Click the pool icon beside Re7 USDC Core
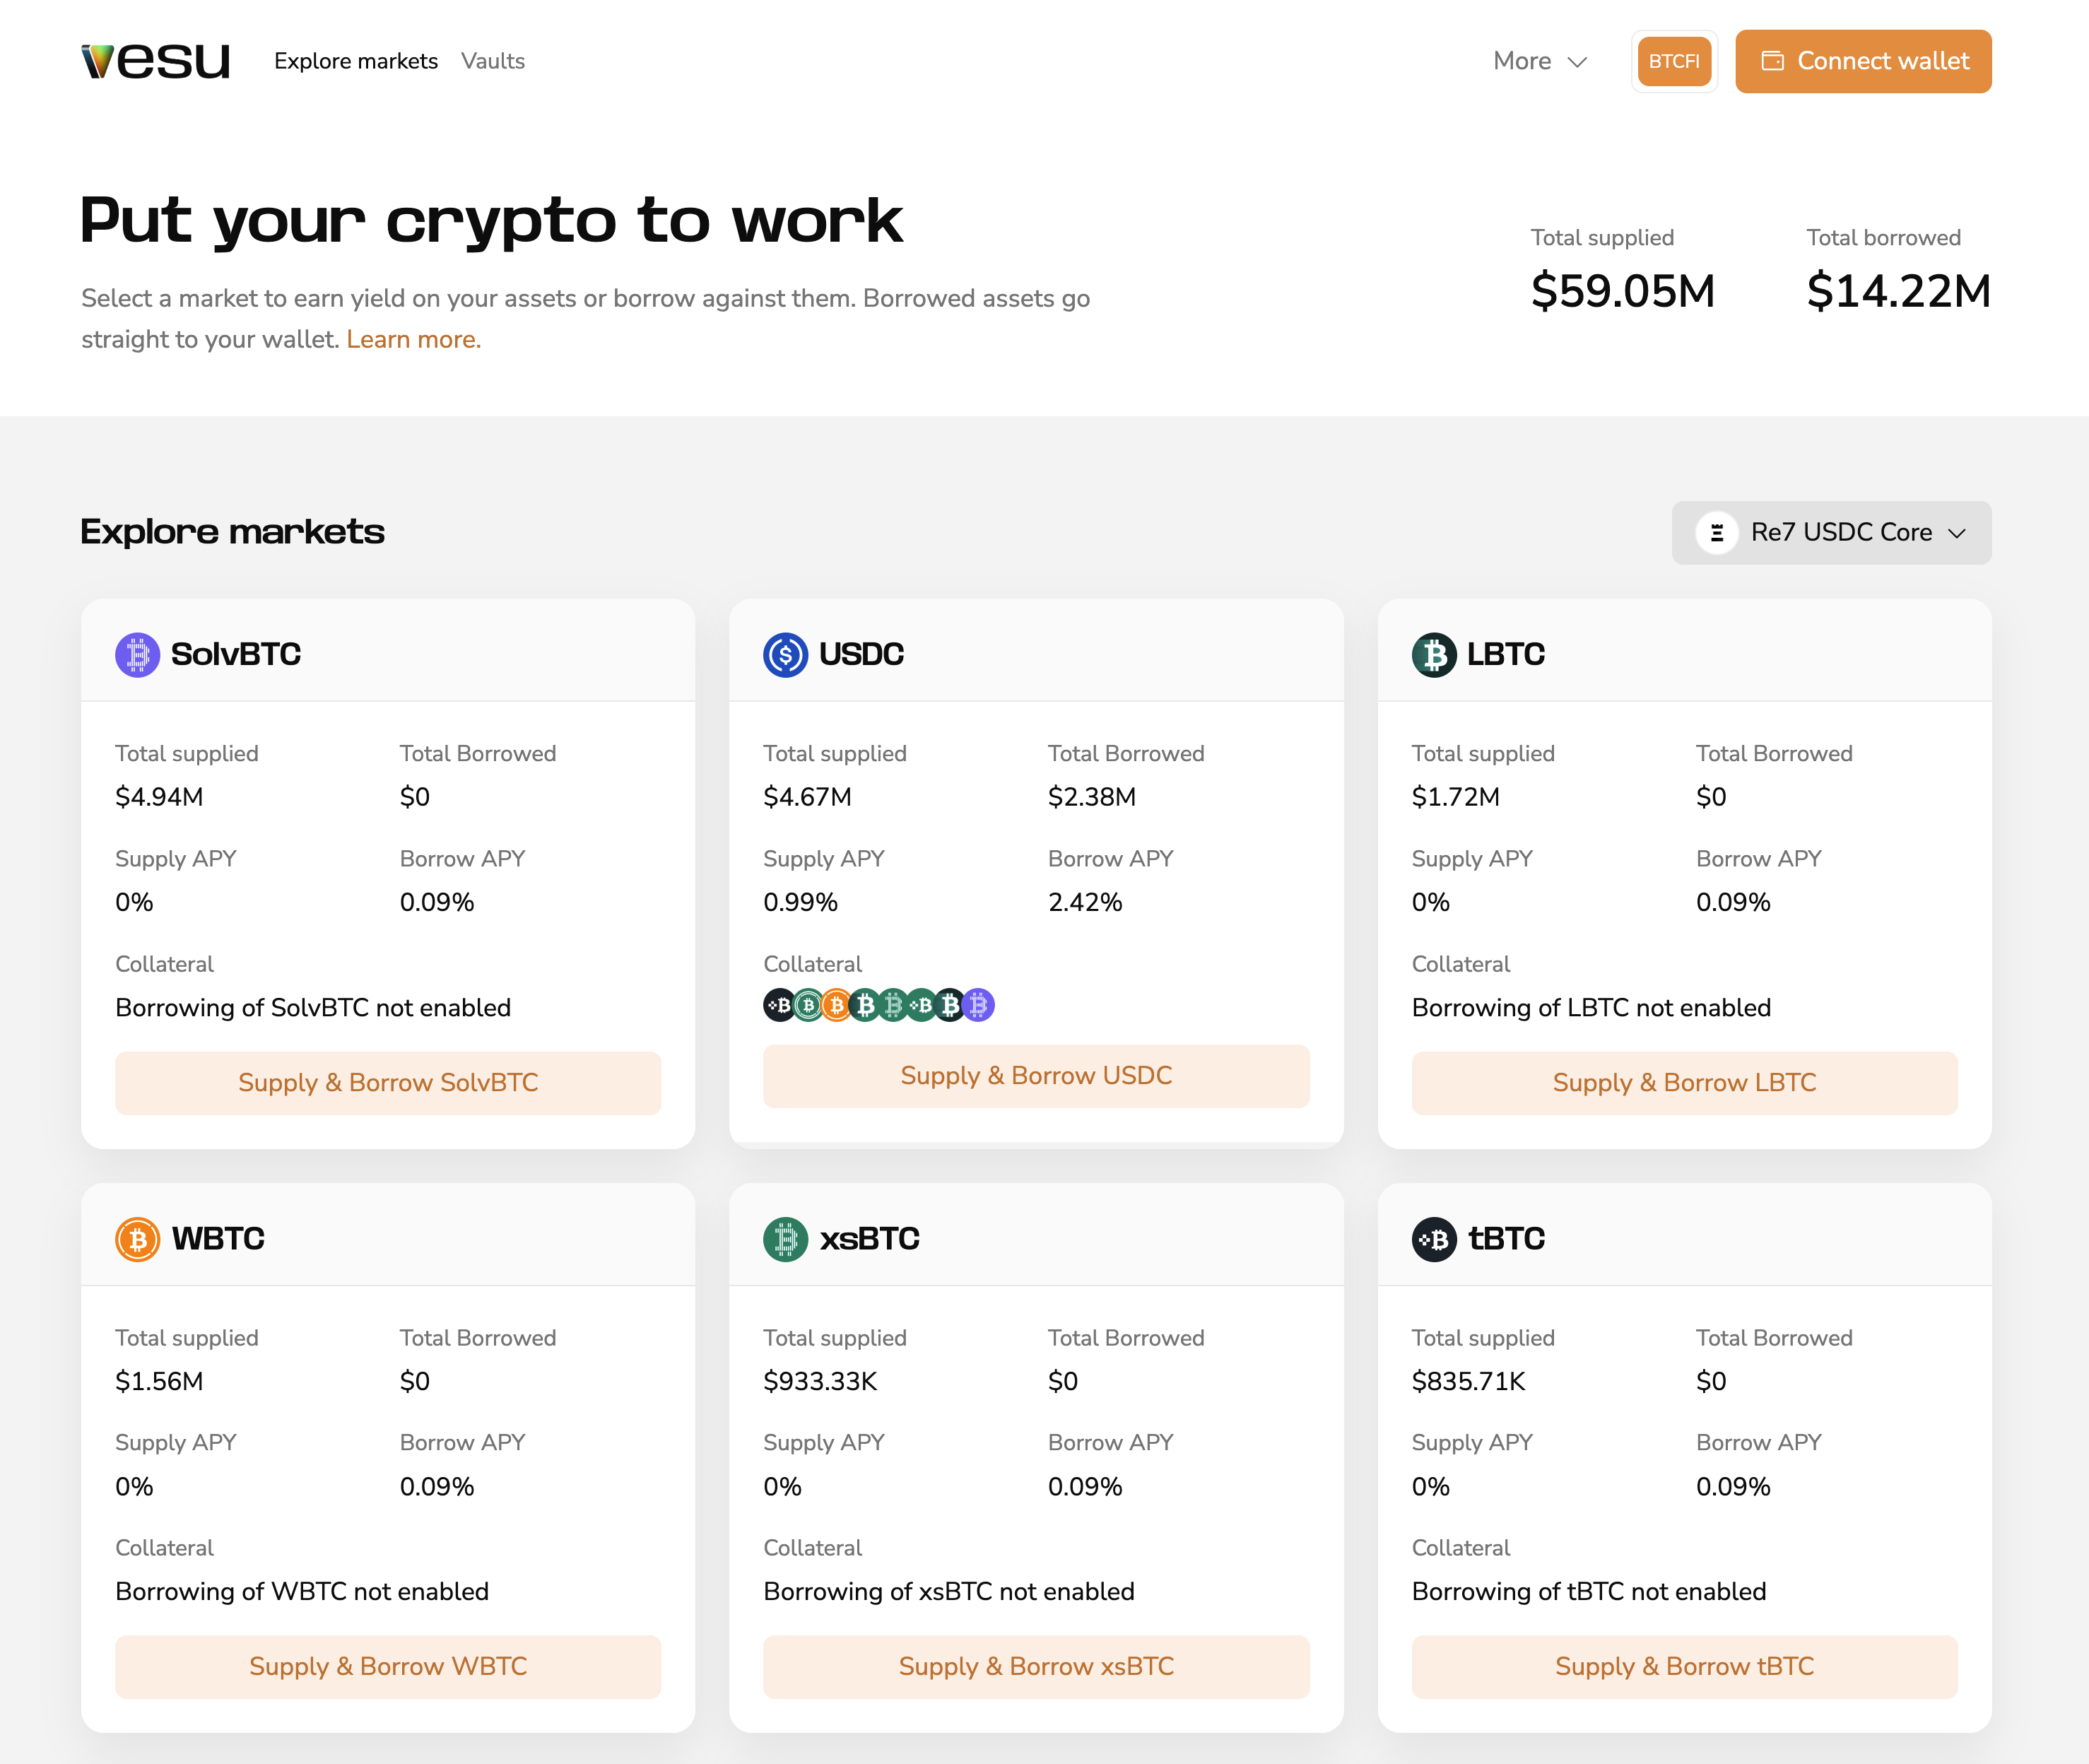Image resolution: width=2089 pixels, height=1764 pixels. click(1716, 533)
